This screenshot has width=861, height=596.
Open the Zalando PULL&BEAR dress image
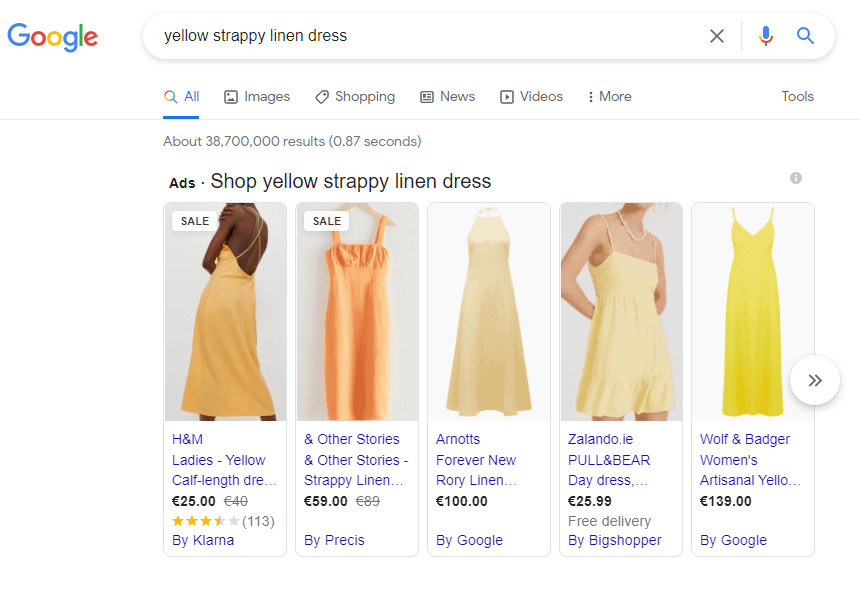(x=621, y=311)
